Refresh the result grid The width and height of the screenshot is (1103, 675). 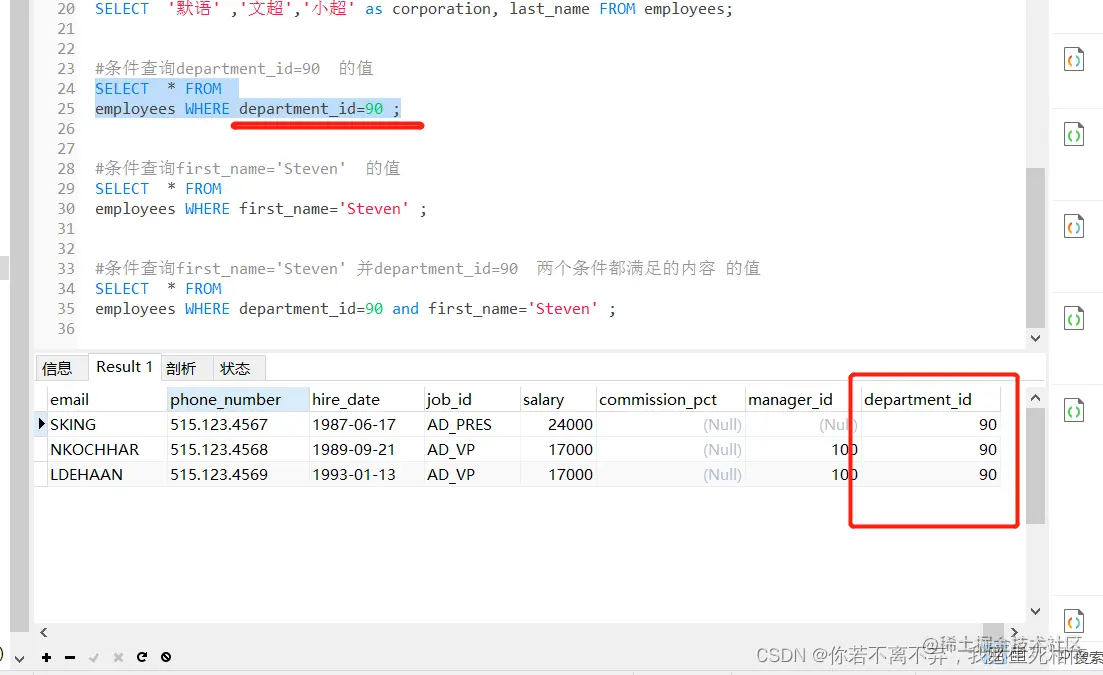coord(142,657)
